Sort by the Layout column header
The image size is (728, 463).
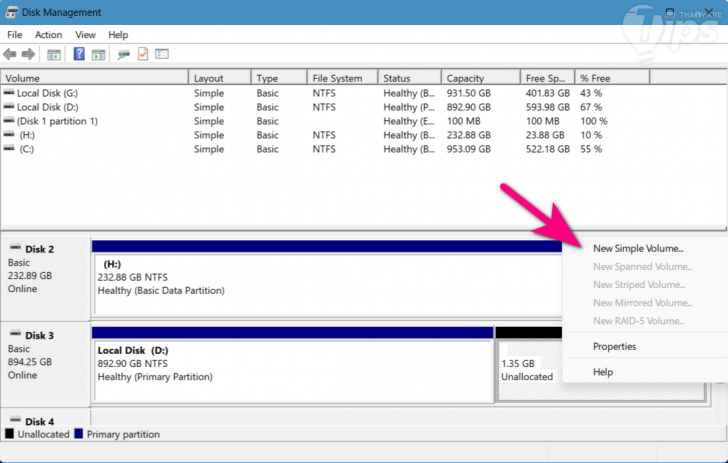pos(220,78)
